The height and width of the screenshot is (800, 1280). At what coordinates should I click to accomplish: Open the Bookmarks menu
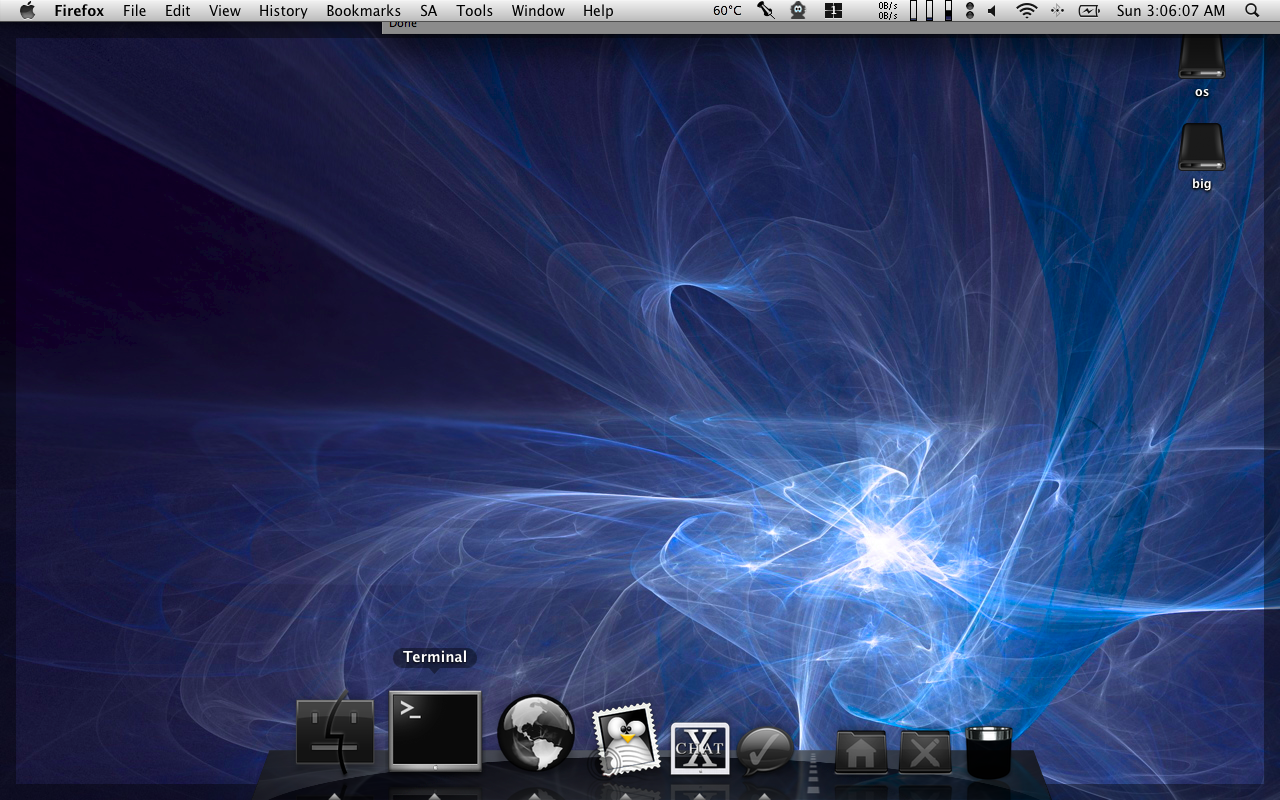pos(363,11)
